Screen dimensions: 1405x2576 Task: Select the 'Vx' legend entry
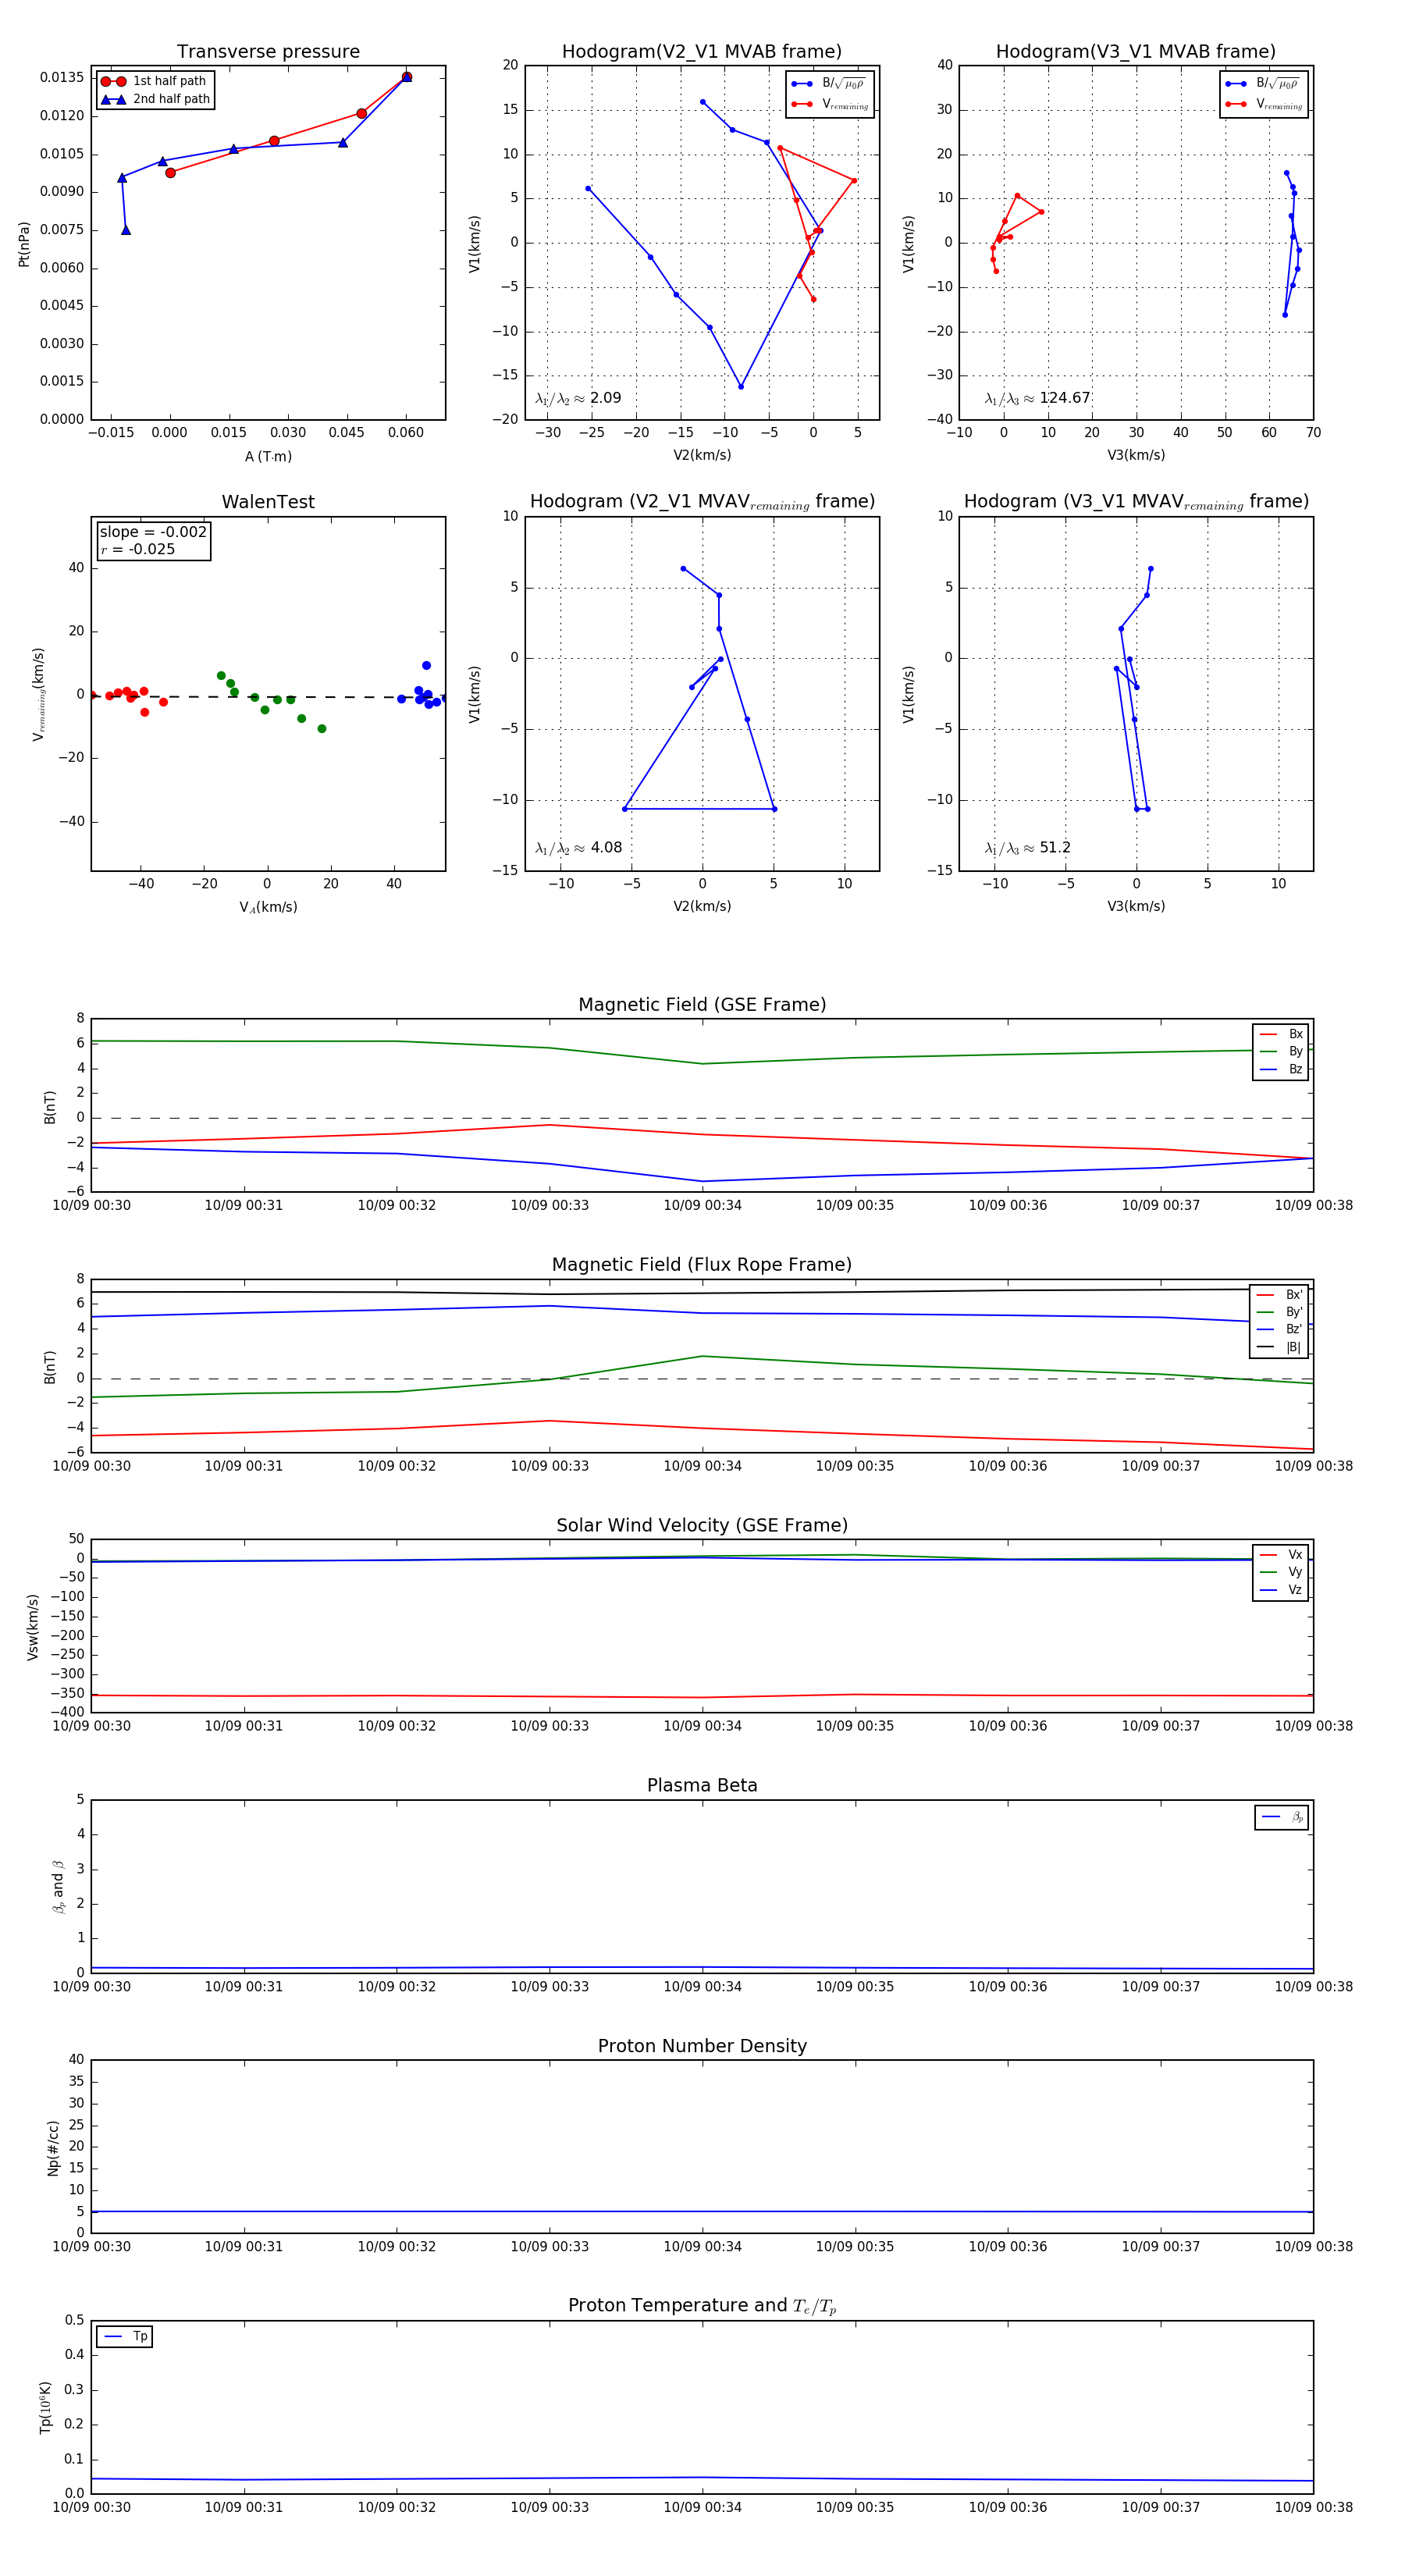click(1281, 1555)
